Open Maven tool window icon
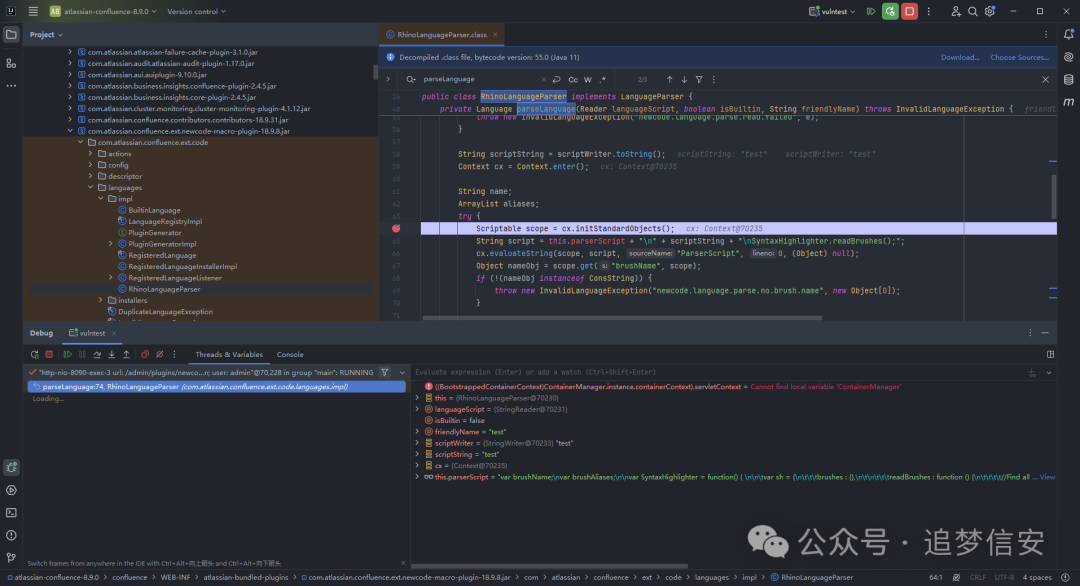The height and width of the screenshot is (586, 1080). [x=1068, y=102]
